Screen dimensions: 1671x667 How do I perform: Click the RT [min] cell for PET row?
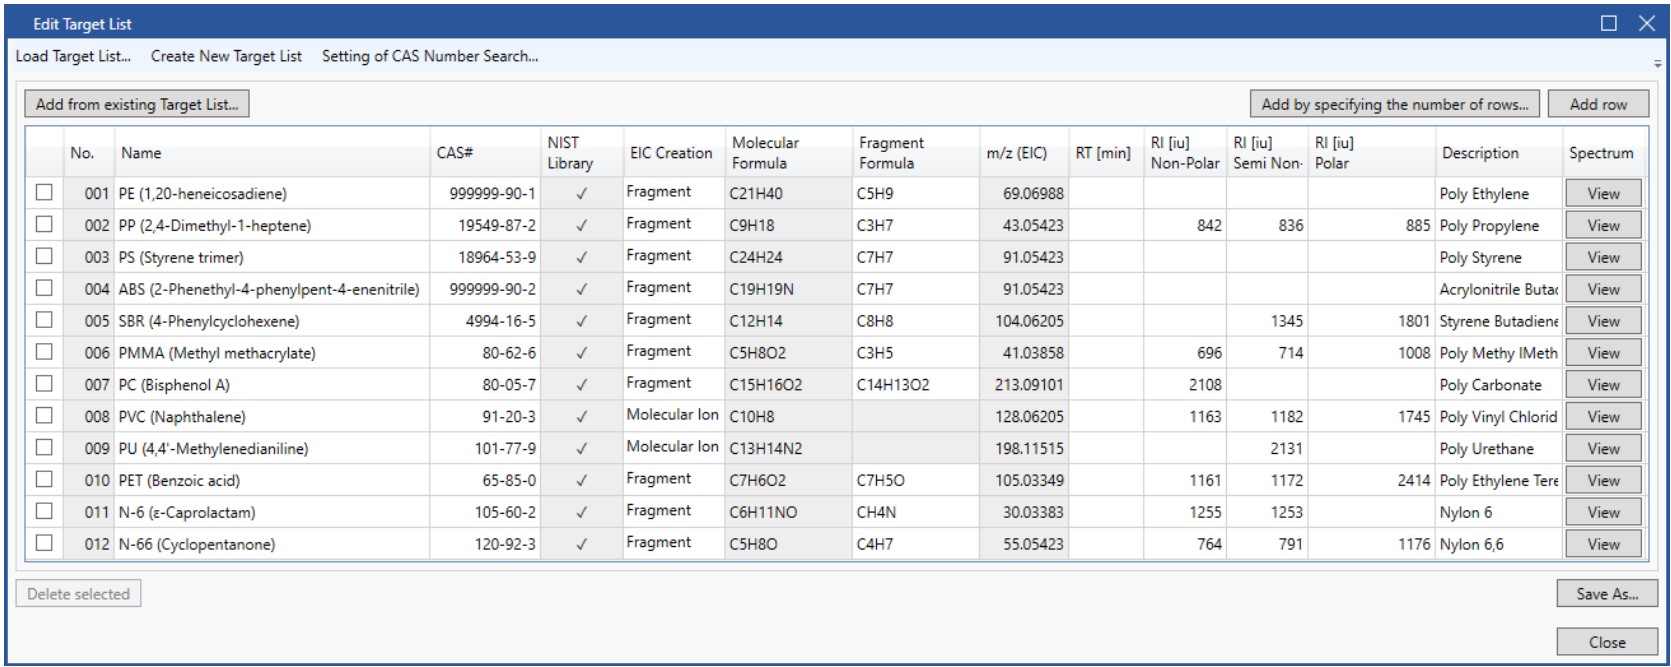pyautogui.click(x=1105, y=480)
